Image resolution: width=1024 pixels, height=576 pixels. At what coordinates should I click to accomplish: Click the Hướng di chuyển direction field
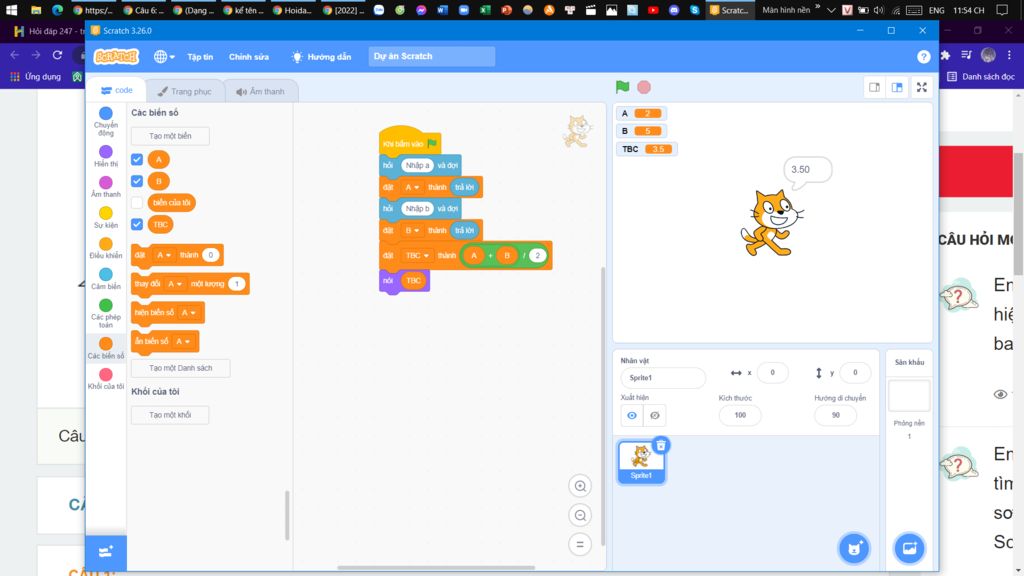pos(835,415)
